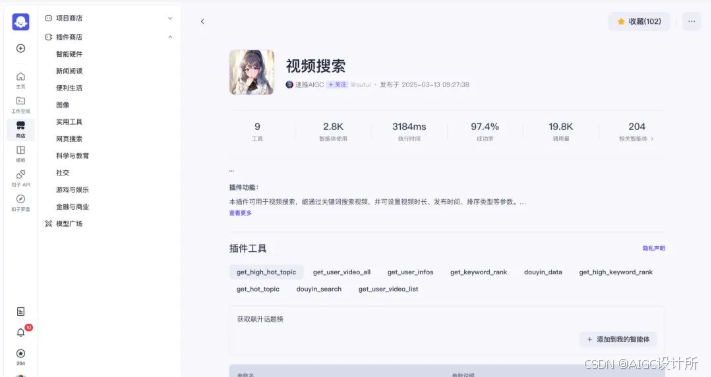Click the 204 related agents count
The width and height of the screenshot is (711, 377).
(x=637, y=127)
